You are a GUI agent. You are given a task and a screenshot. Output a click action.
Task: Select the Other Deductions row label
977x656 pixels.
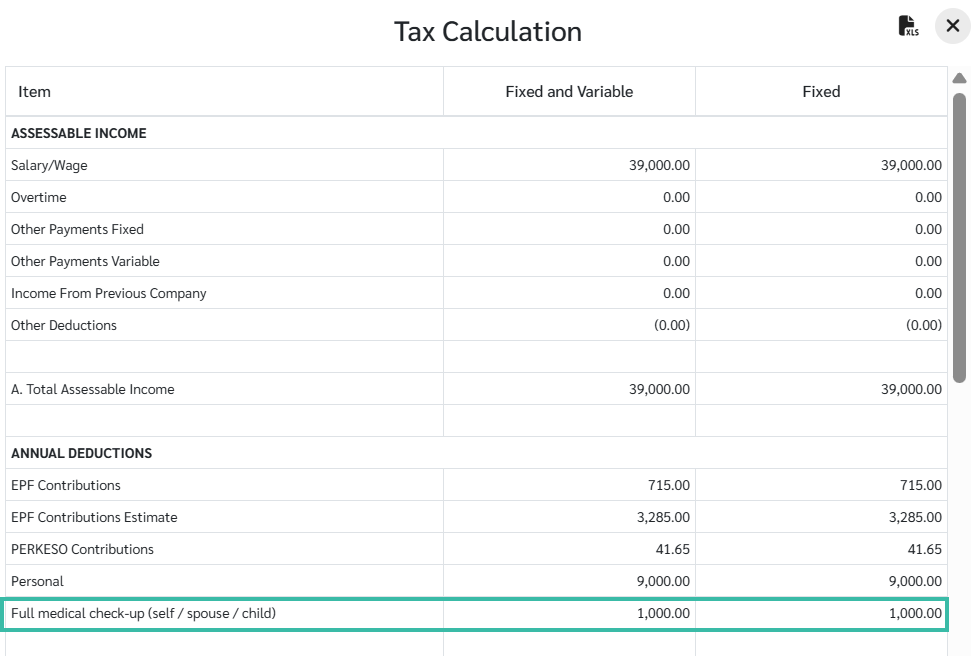(x=64, y=325)
